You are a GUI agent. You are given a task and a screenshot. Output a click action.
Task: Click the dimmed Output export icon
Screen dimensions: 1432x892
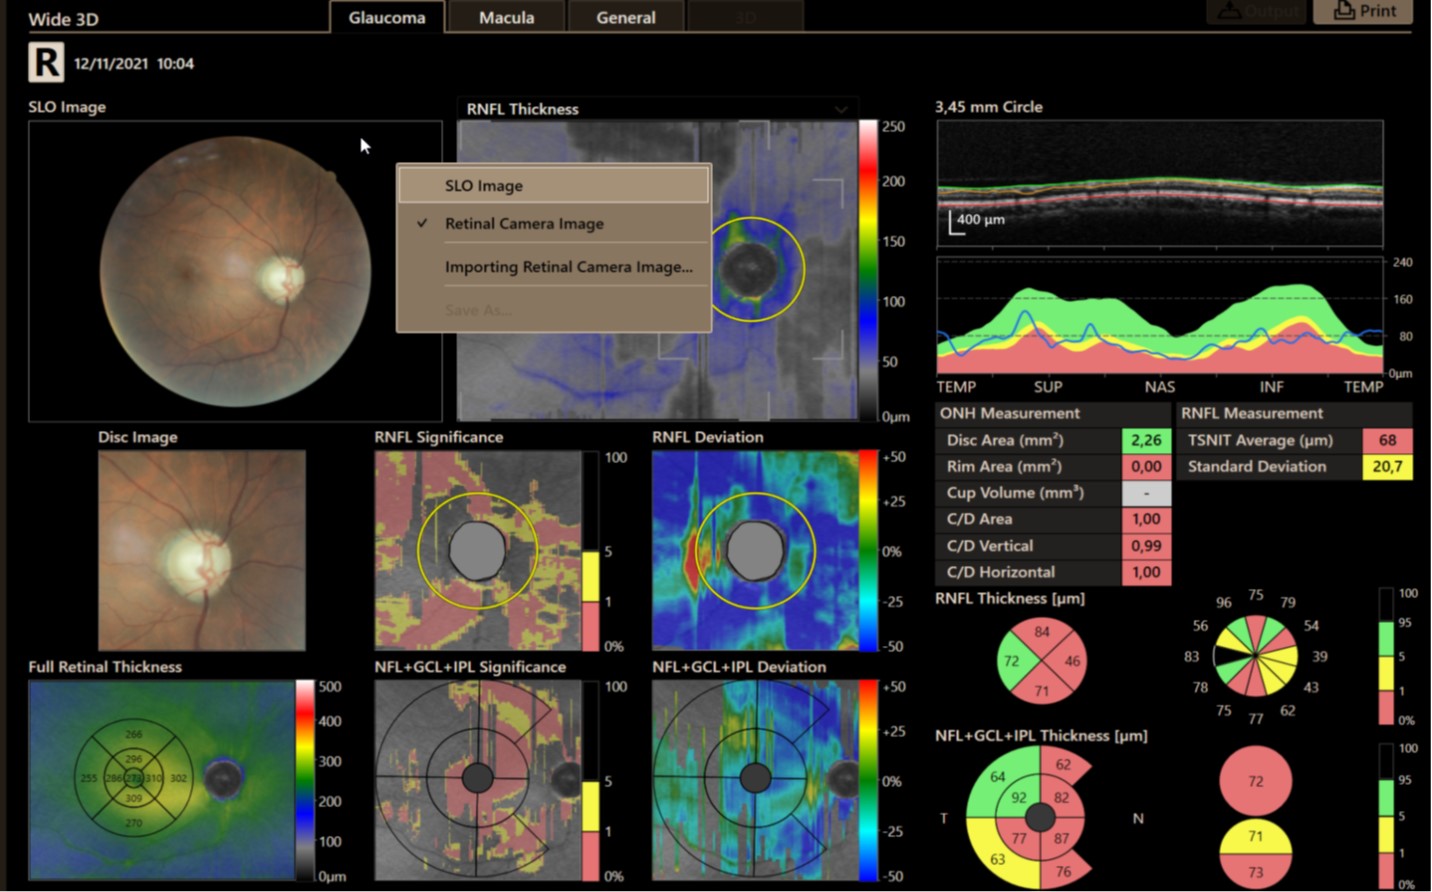(1230, 11)
